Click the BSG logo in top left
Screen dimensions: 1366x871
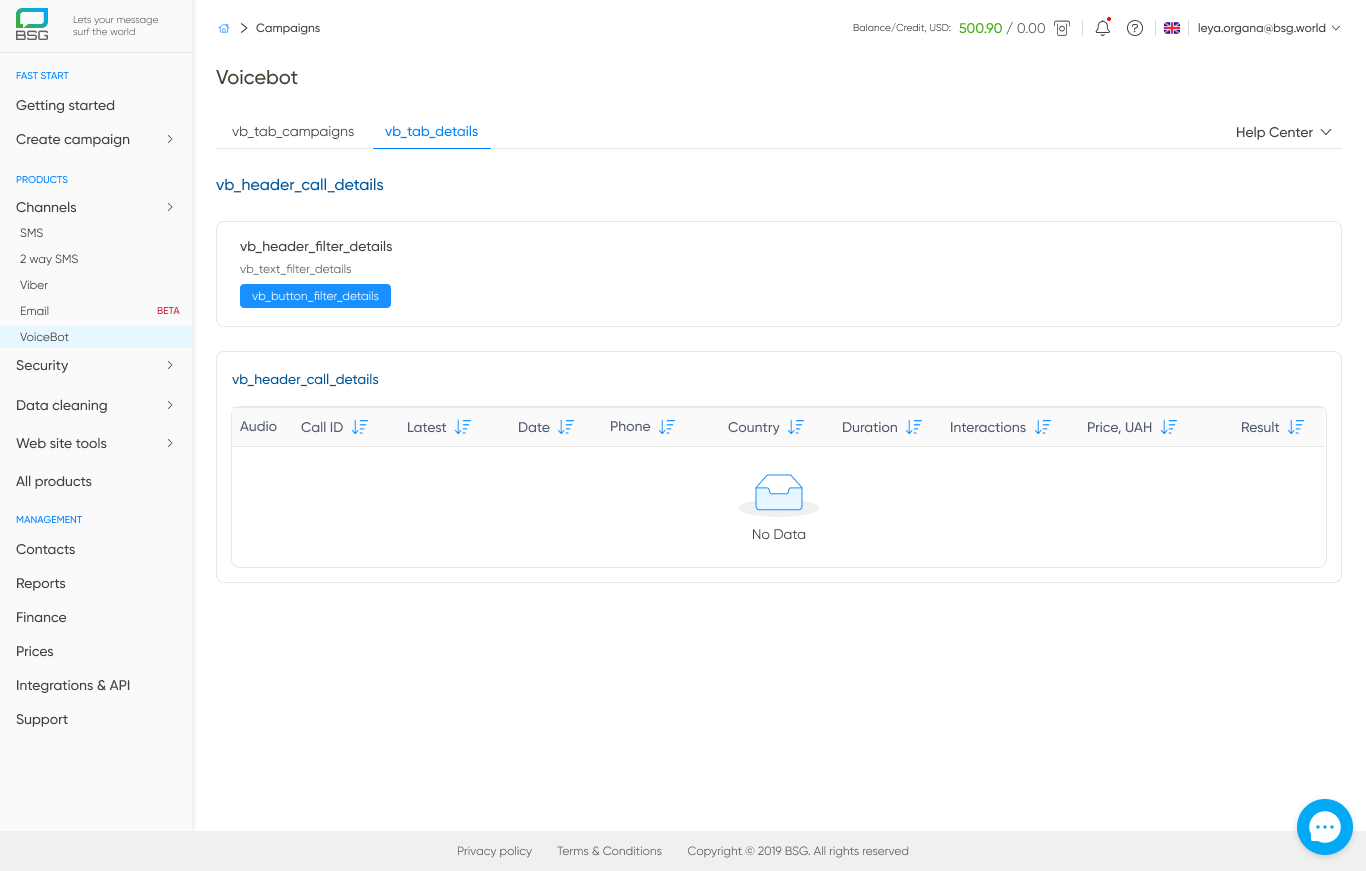click(31, 24)
